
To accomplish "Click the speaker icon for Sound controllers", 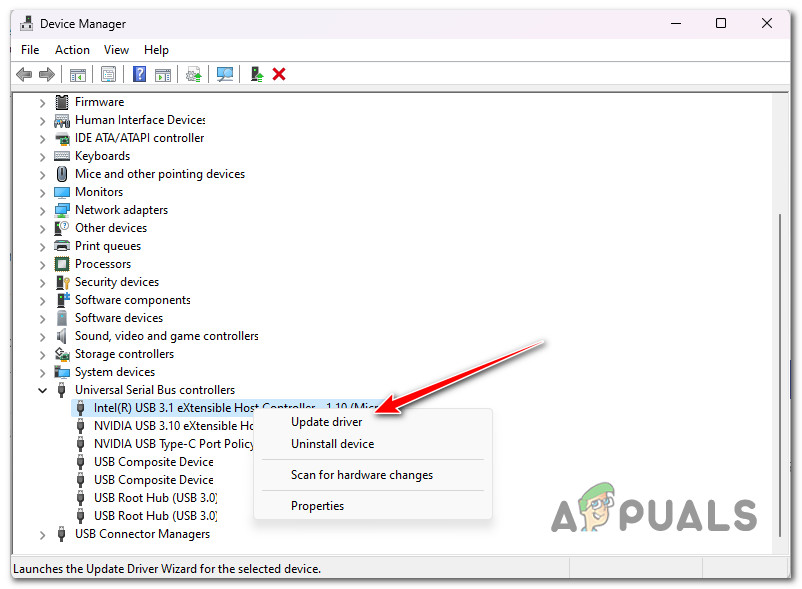I will click(62, 336).
